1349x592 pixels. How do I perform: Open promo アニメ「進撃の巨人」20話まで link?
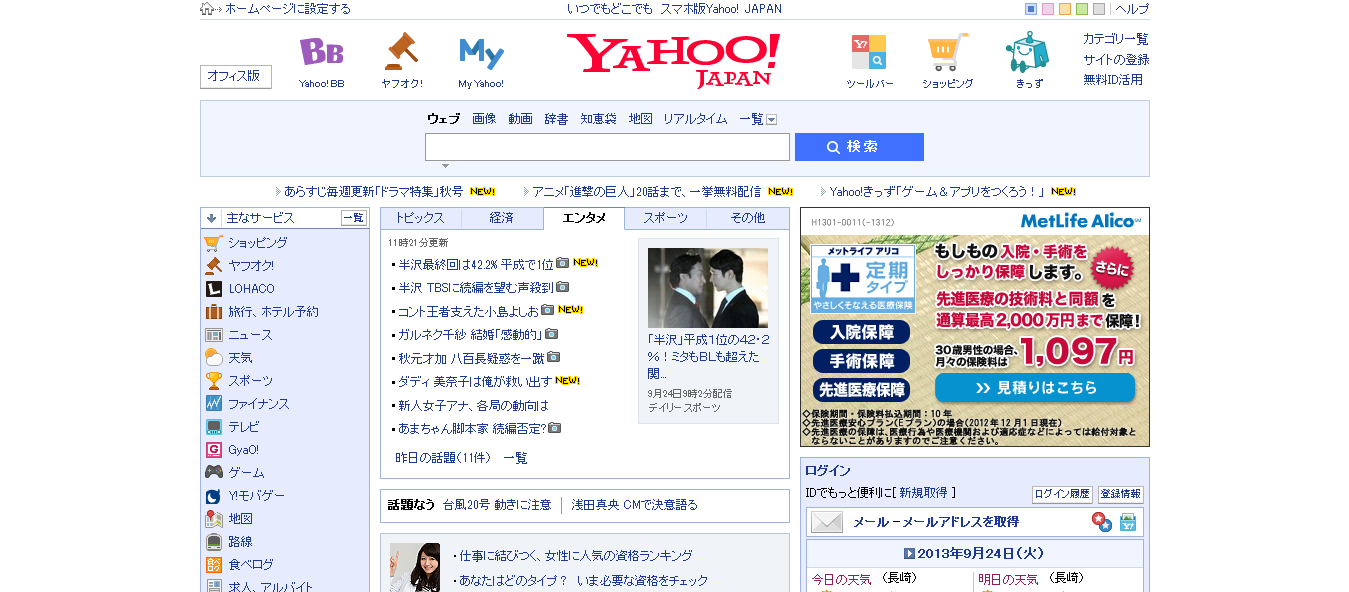tap(646, 191)
